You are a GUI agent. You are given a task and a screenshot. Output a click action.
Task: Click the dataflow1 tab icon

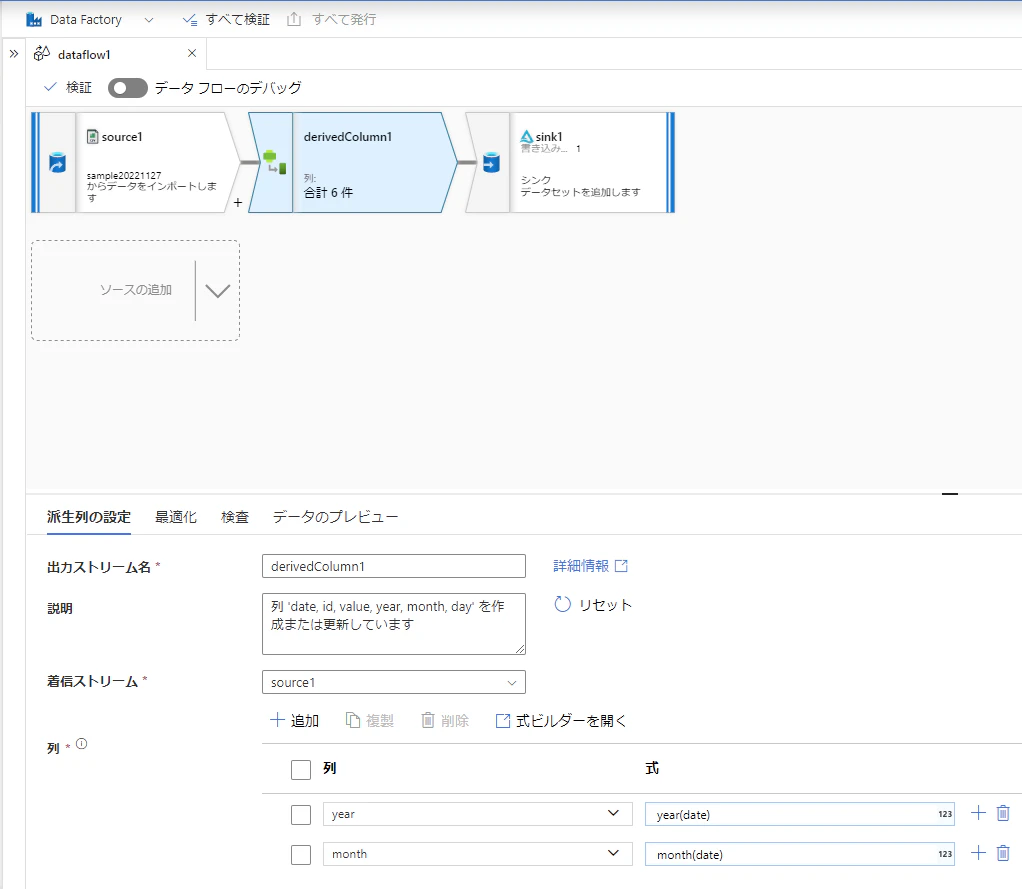point(42,53)
